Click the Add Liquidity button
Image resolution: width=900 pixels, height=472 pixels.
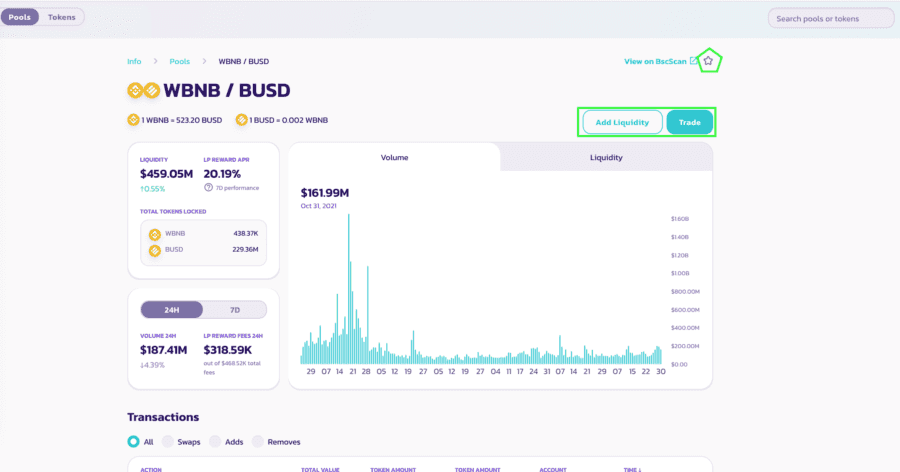[622, 122]
